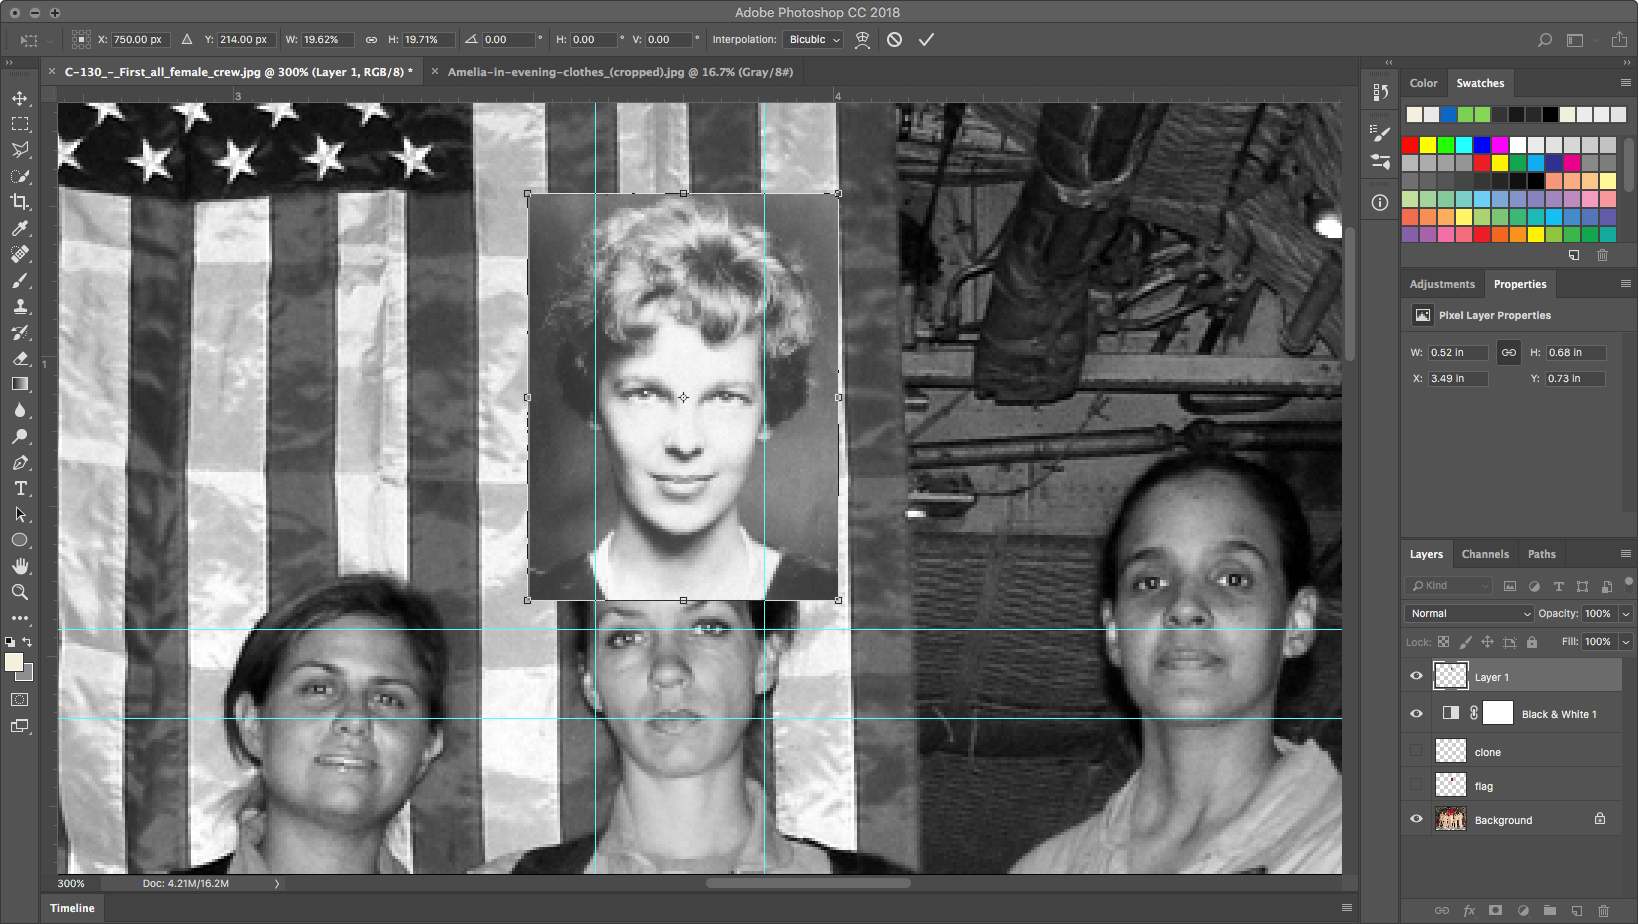Expand the Opacity slider dropdown
The height and width of the screenshot is (924, 1638).
1626,613
